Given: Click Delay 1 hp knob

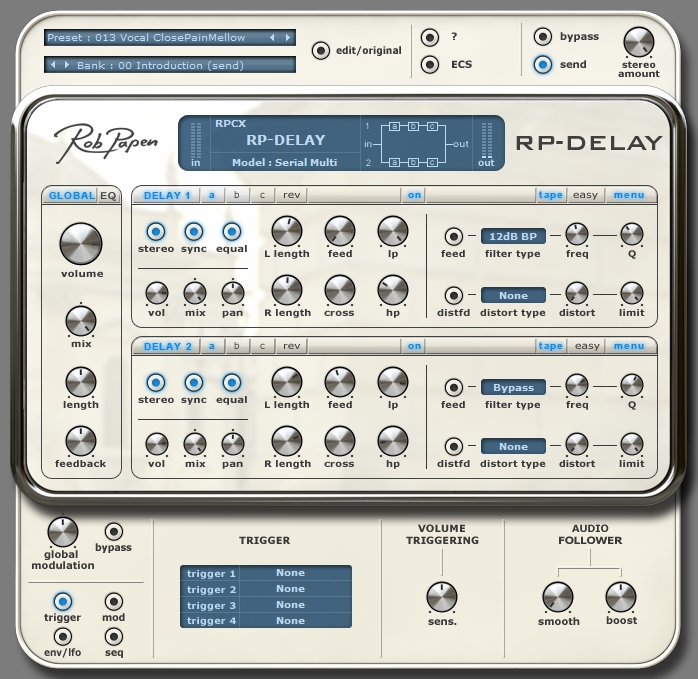Looking at the screenshot, I should [x=393, y=291].
